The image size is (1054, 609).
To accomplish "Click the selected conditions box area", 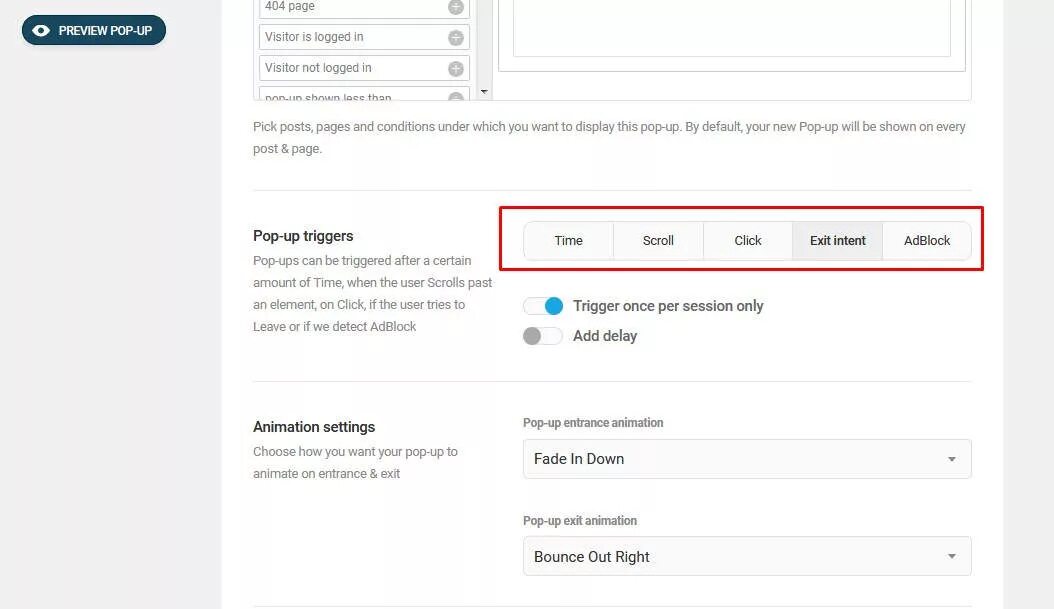I will (731, 28).
